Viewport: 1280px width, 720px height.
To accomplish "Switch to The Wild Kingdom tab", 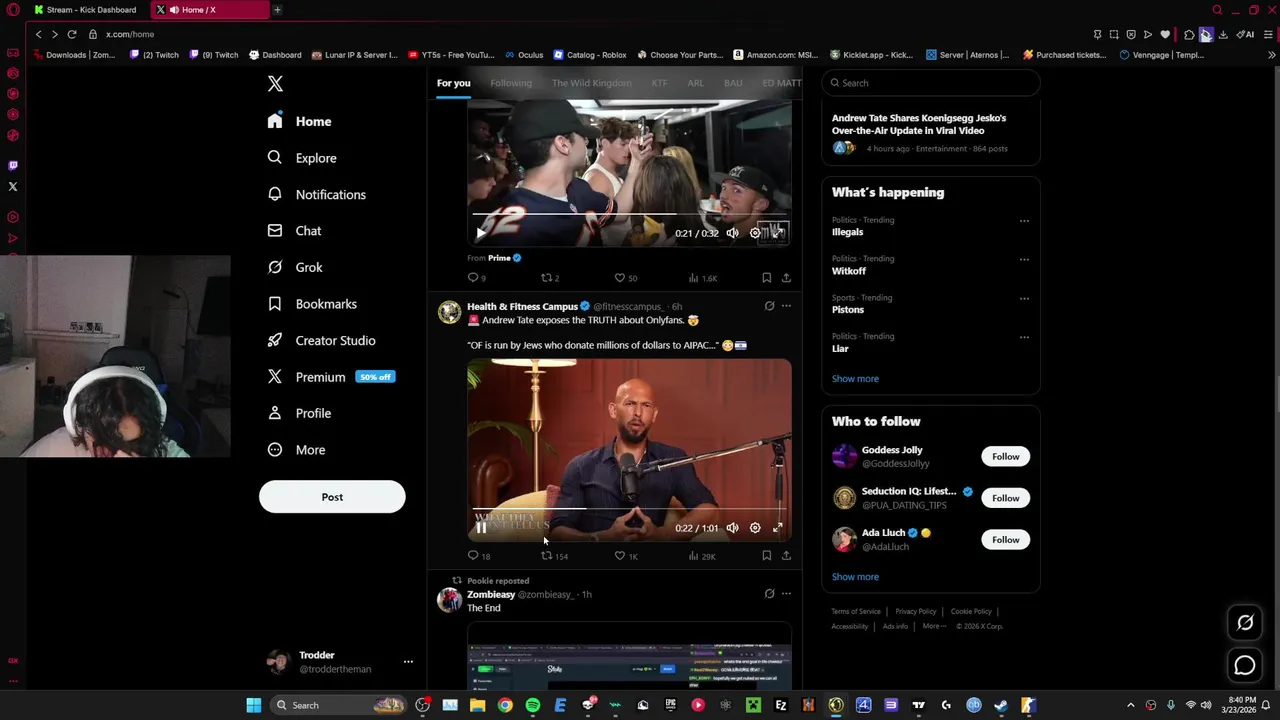I will point(591,83).
